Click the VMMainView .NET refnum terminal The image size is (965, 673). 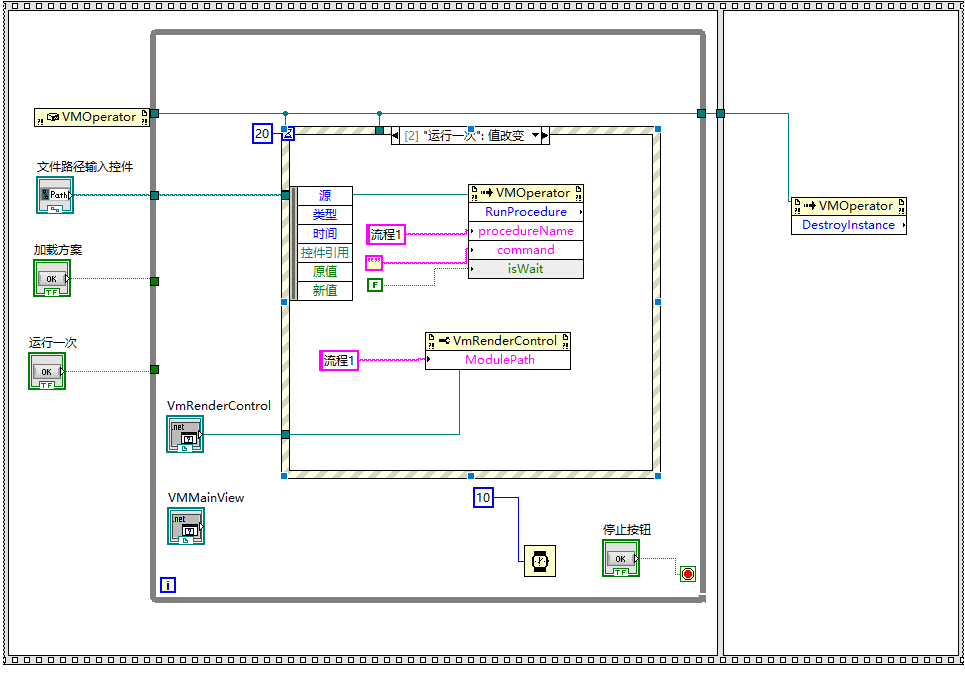(x=185, y=525)
